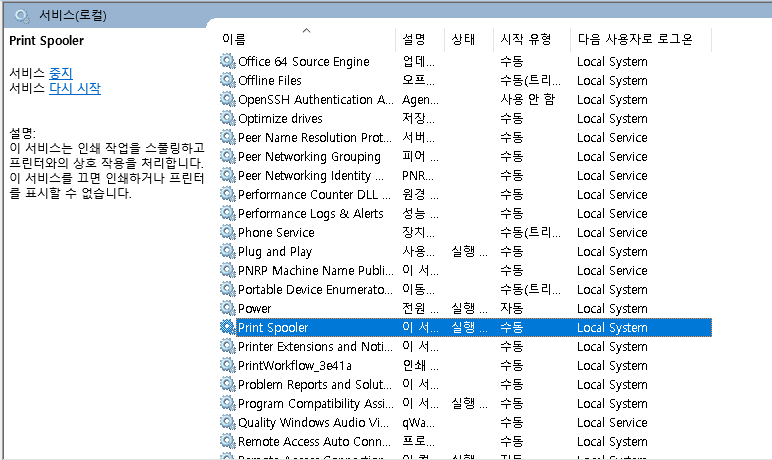Click the 중지 (stop service) link

(x=61, y=73)
